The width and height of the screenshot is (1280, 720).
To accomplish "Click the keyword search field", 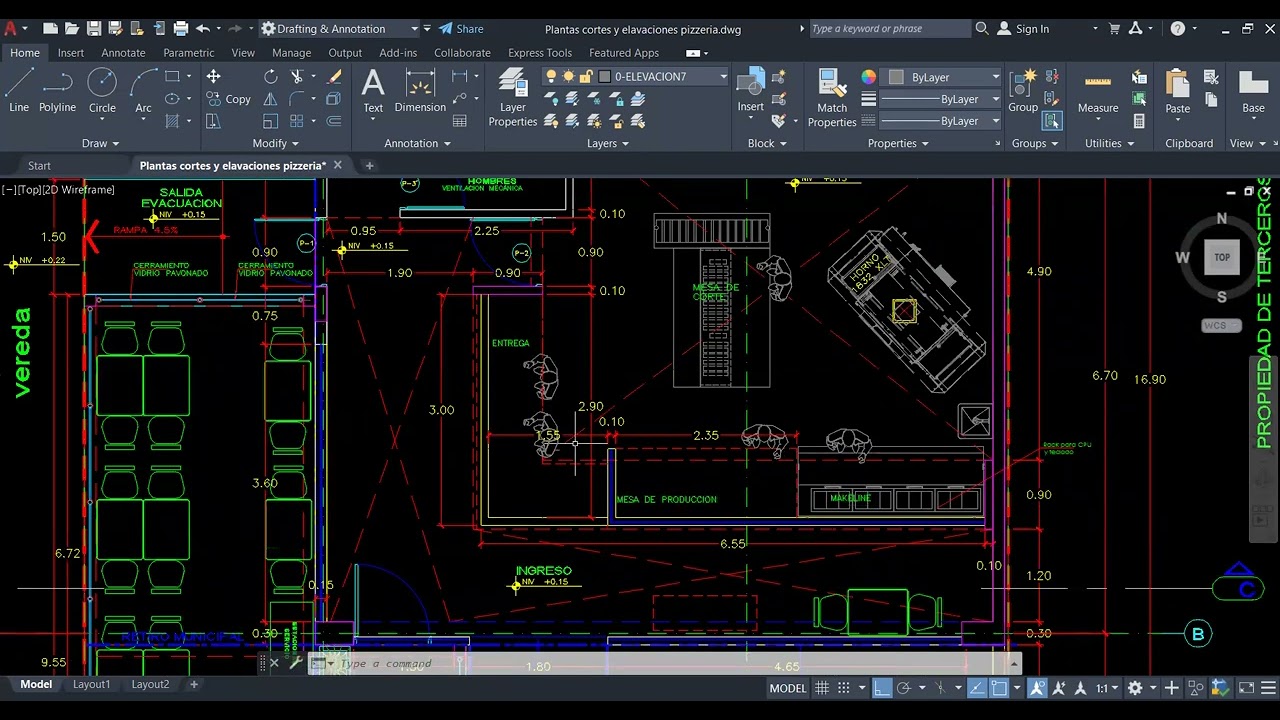I will (888, 29).
